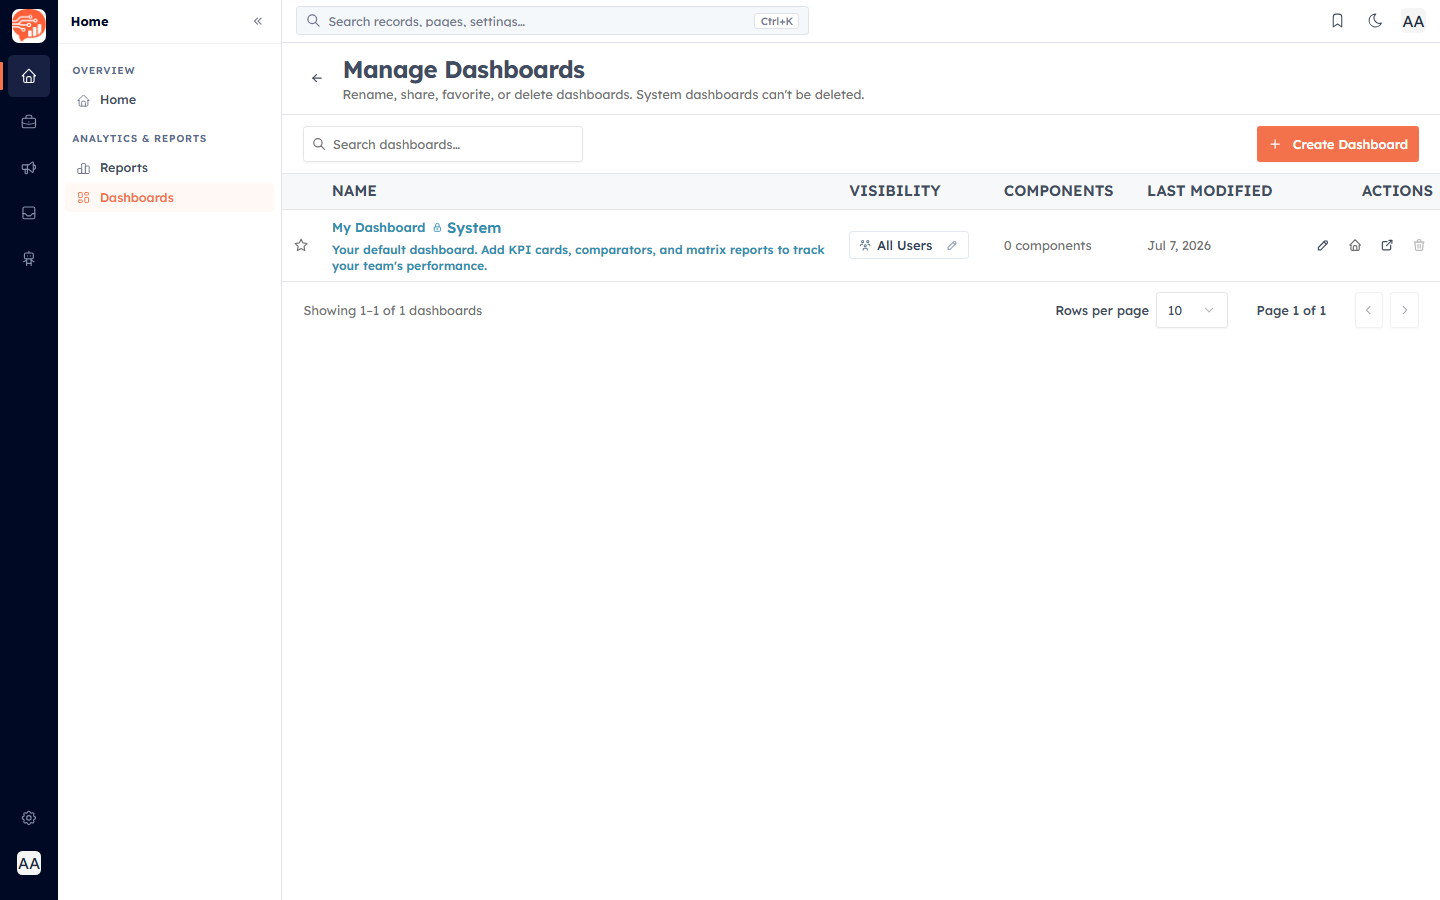Click the COMPONENTS column header
The image size is (1440, 900).
[1058, 191]
